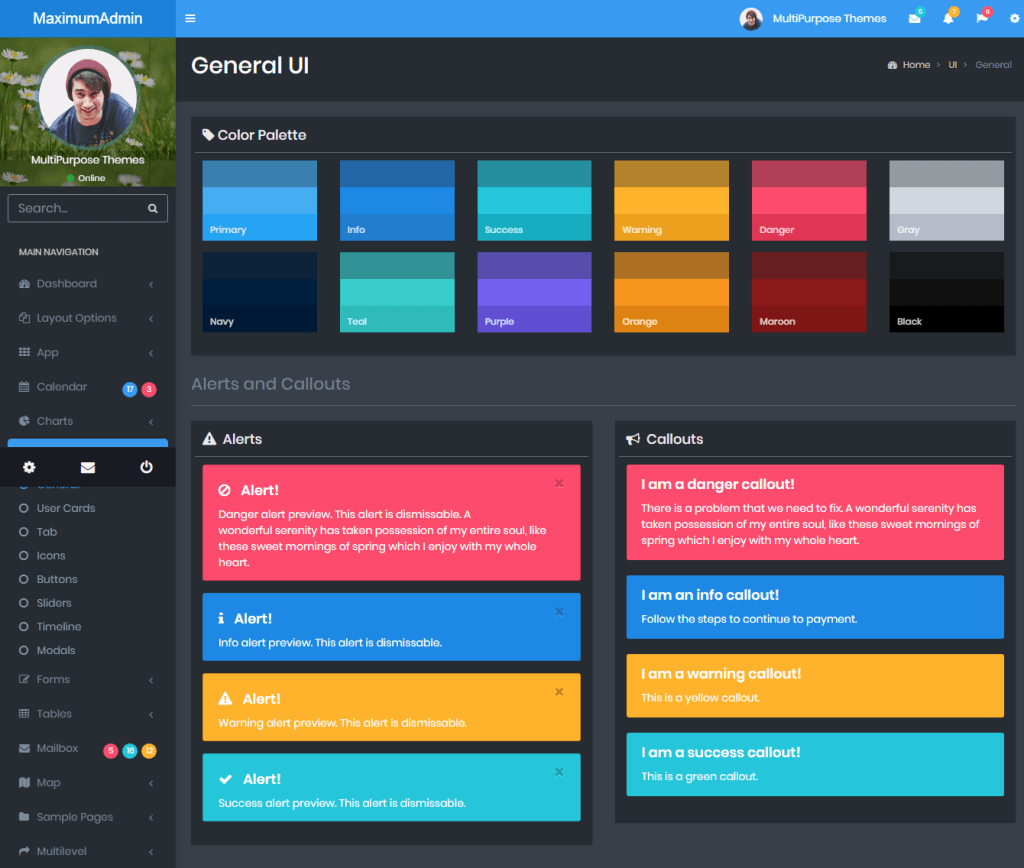This screenshot has height=868, width=1024.
Task: Open the Mailbox navigation label
Action: coord(57,748)
